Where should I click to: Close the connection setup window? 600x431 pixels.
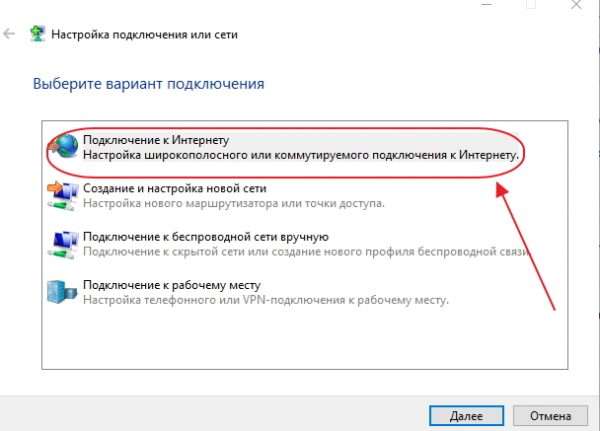(576, 5)
